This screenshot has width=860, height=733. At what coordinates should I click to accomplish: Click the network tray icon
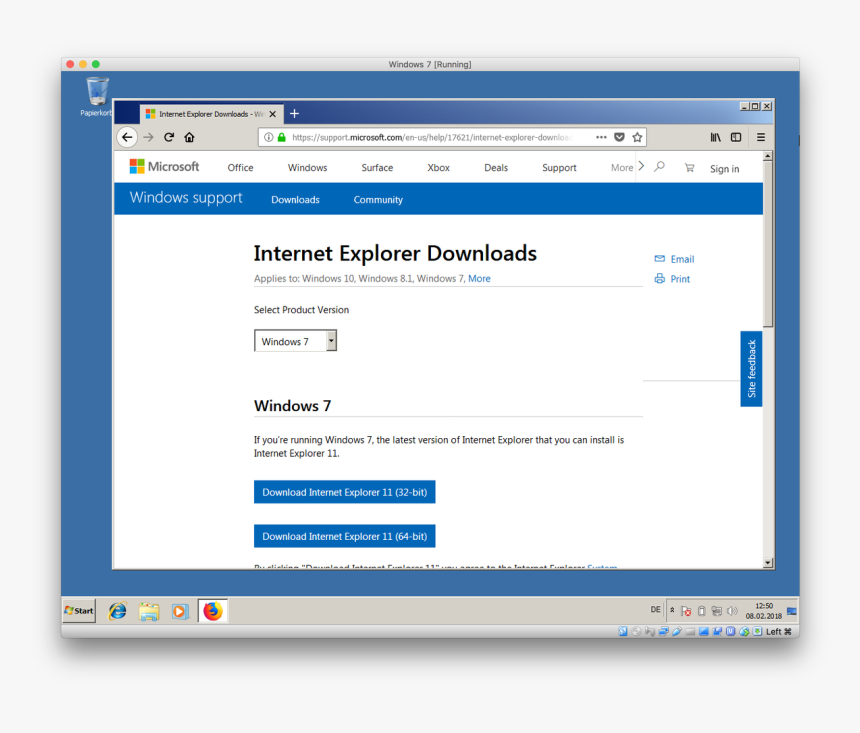tap(717, 611)
